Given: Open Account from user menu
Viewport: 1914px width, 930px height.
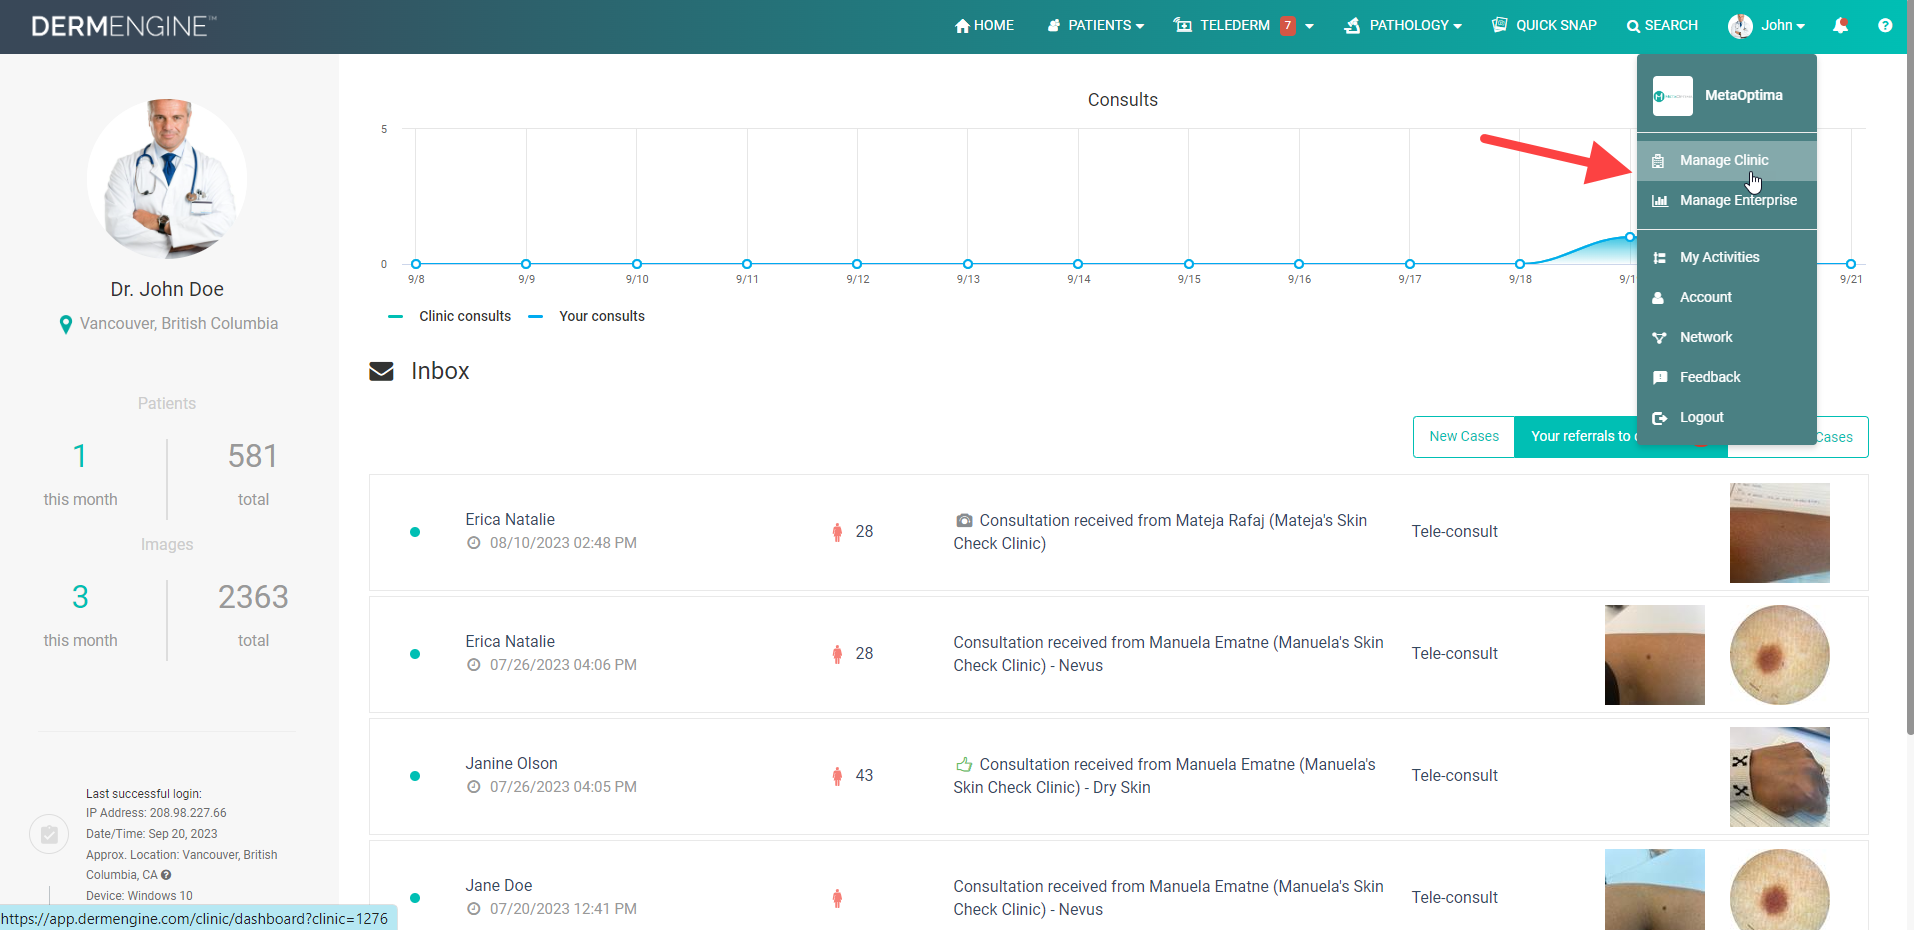Looking at the screenshot, I should 1727,298.
